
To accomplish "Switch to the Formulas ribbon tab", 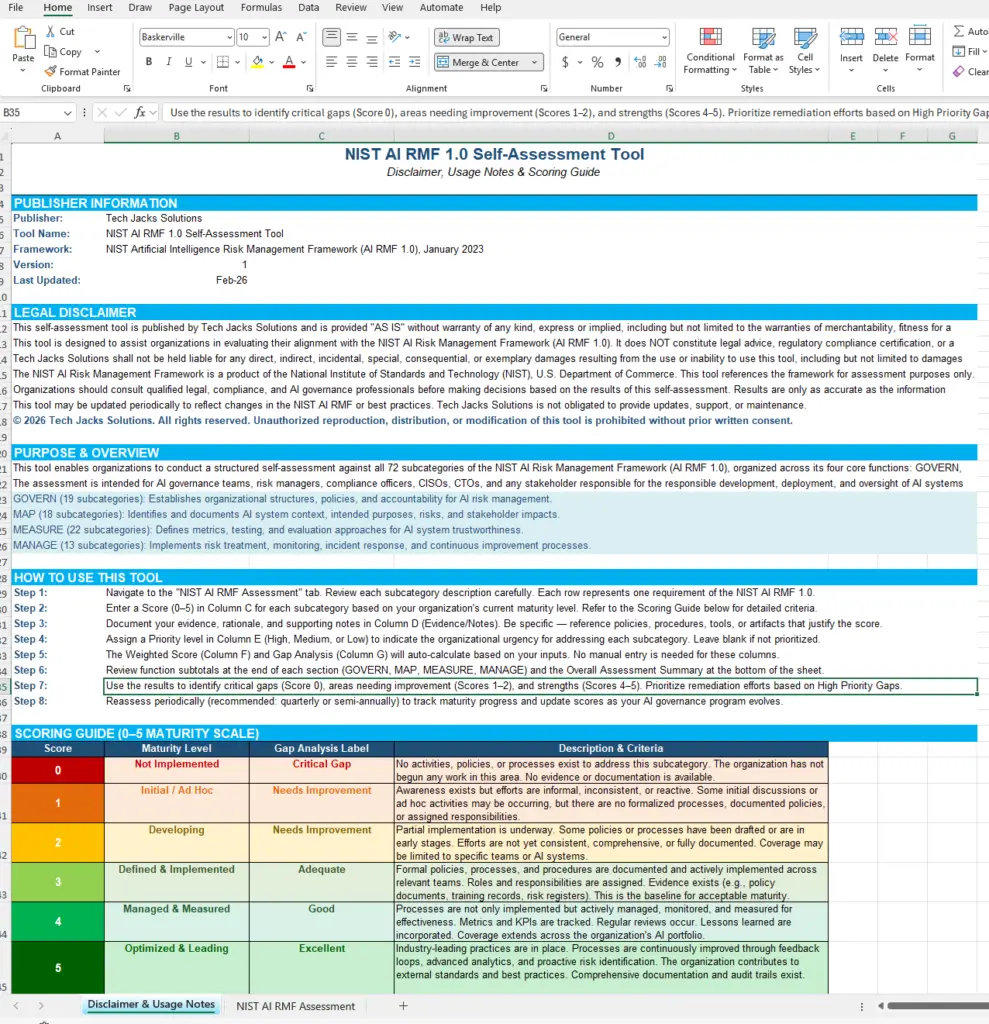I will pos(261,8).
